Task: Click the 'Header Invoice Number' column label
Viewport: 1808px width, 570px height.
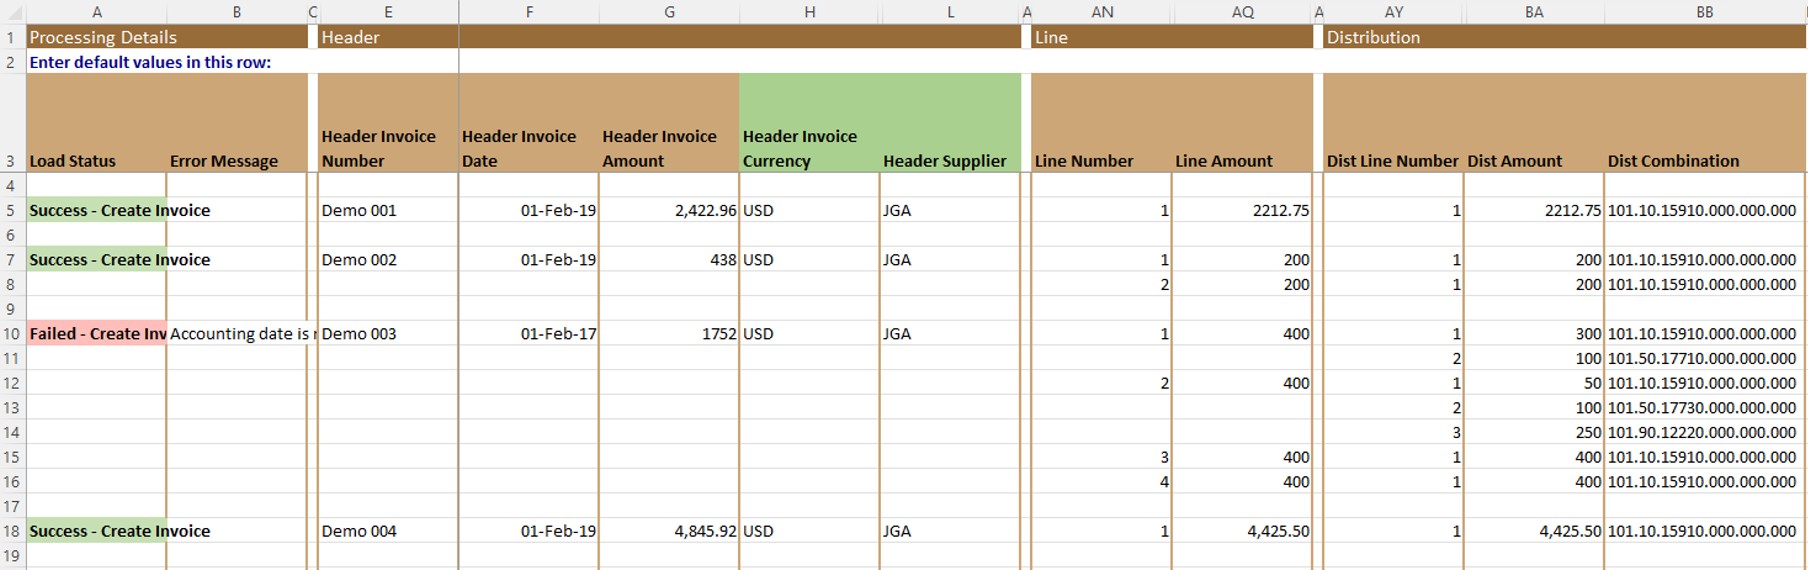Action: pyautogui.click(x=379, y=148)
